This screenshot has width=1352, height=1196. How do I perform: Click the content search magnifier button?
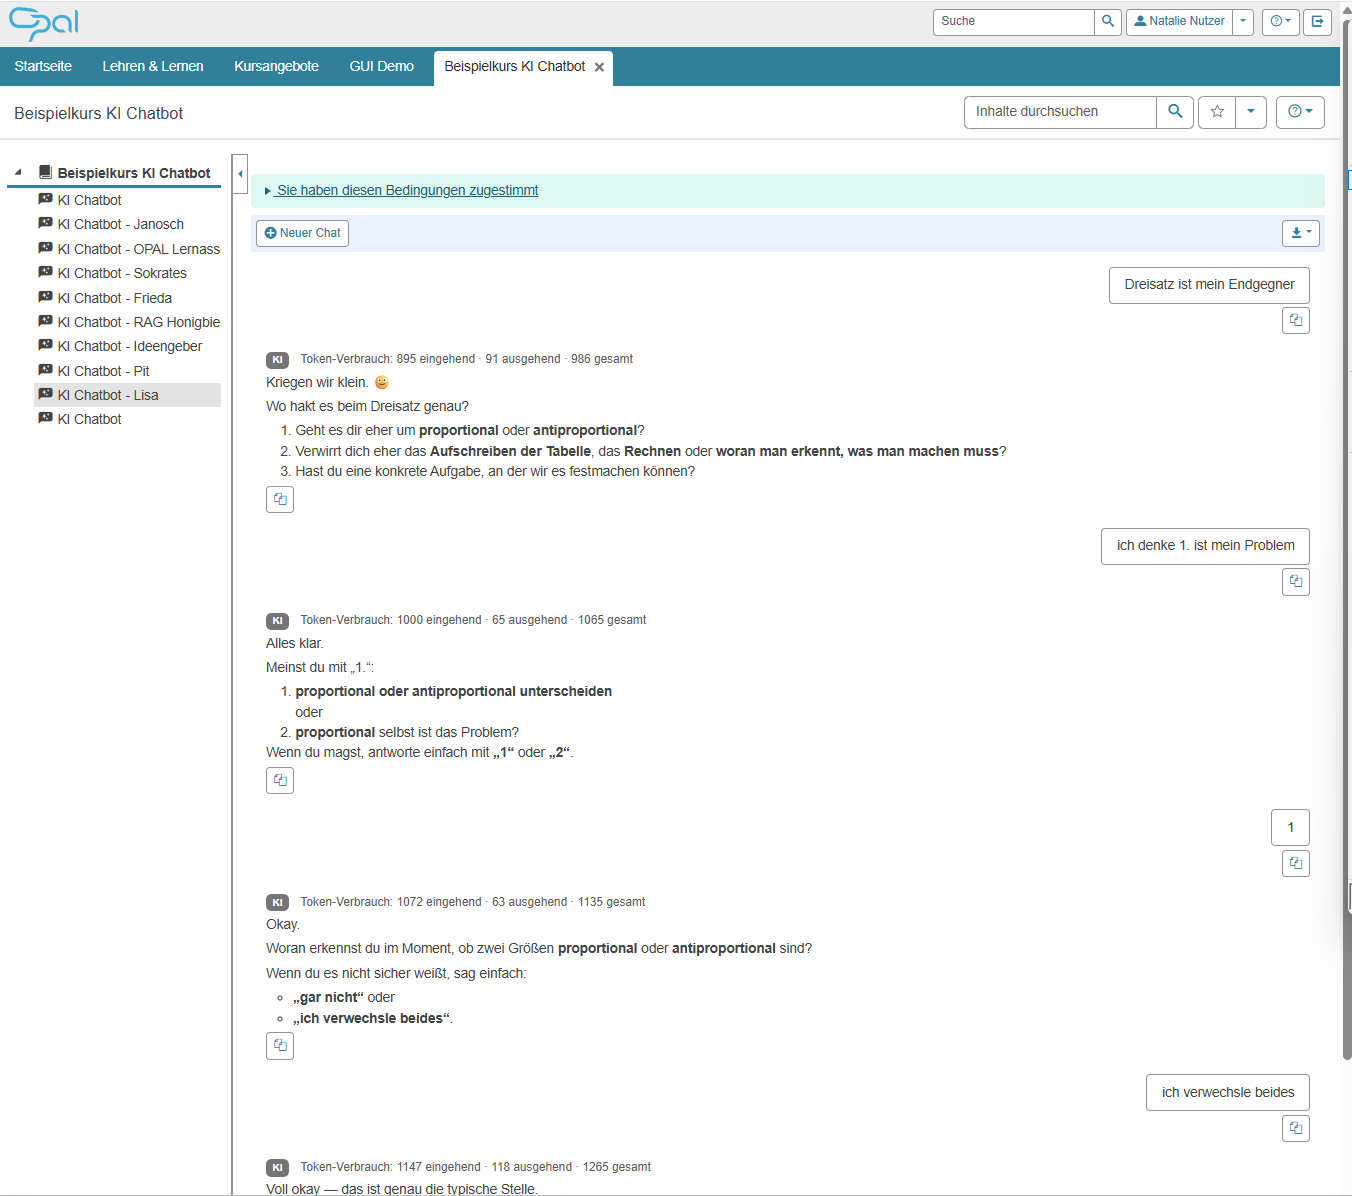(x=1175, y=112)
